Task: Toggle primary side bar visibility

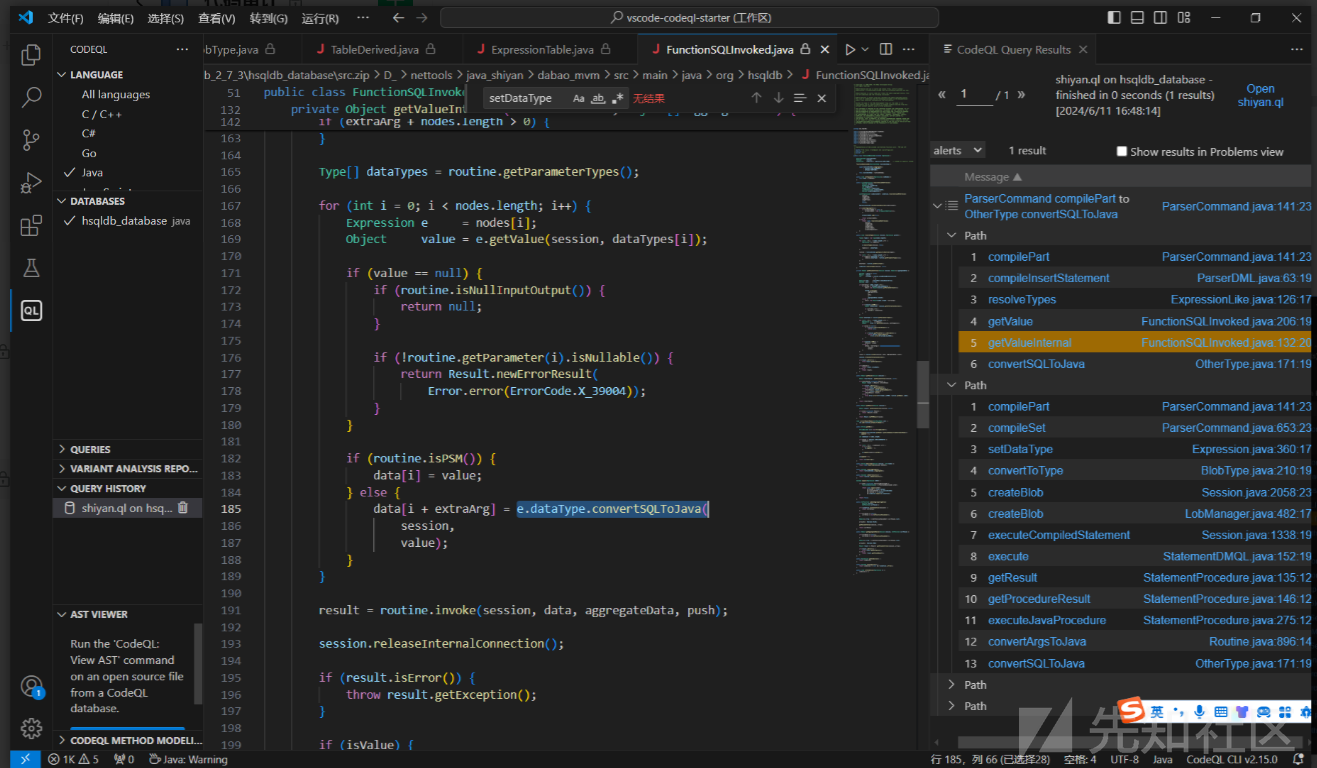Action: coord(1115,18)
